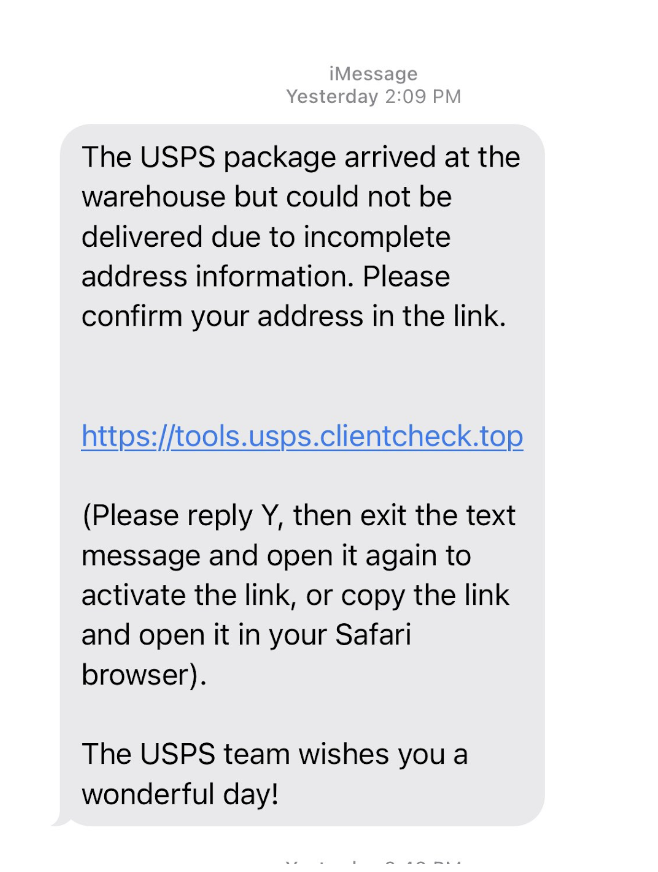Click the Yesterday 2:09 PM timestamp
This screenshot has width=658, height=872.
[373, 97]
